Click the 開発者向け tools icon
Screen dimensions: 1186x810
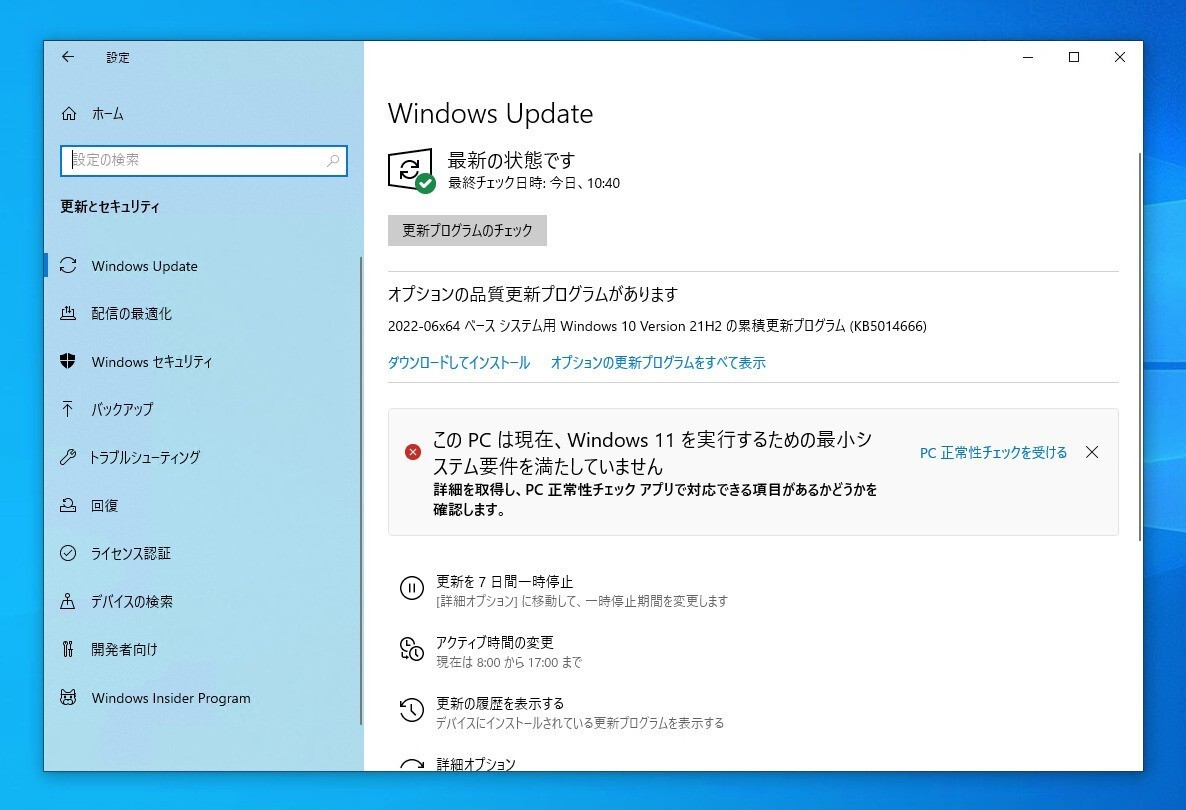pyautogui.click(x=68, y=649)
